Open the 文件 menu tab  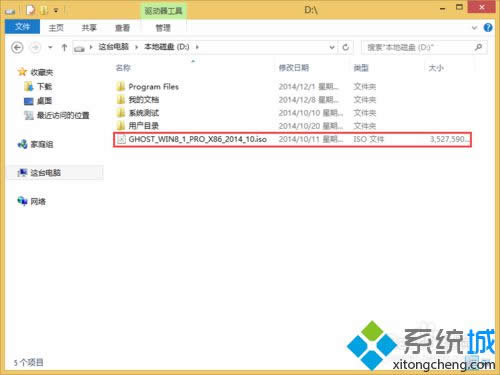tap(22, 27)
